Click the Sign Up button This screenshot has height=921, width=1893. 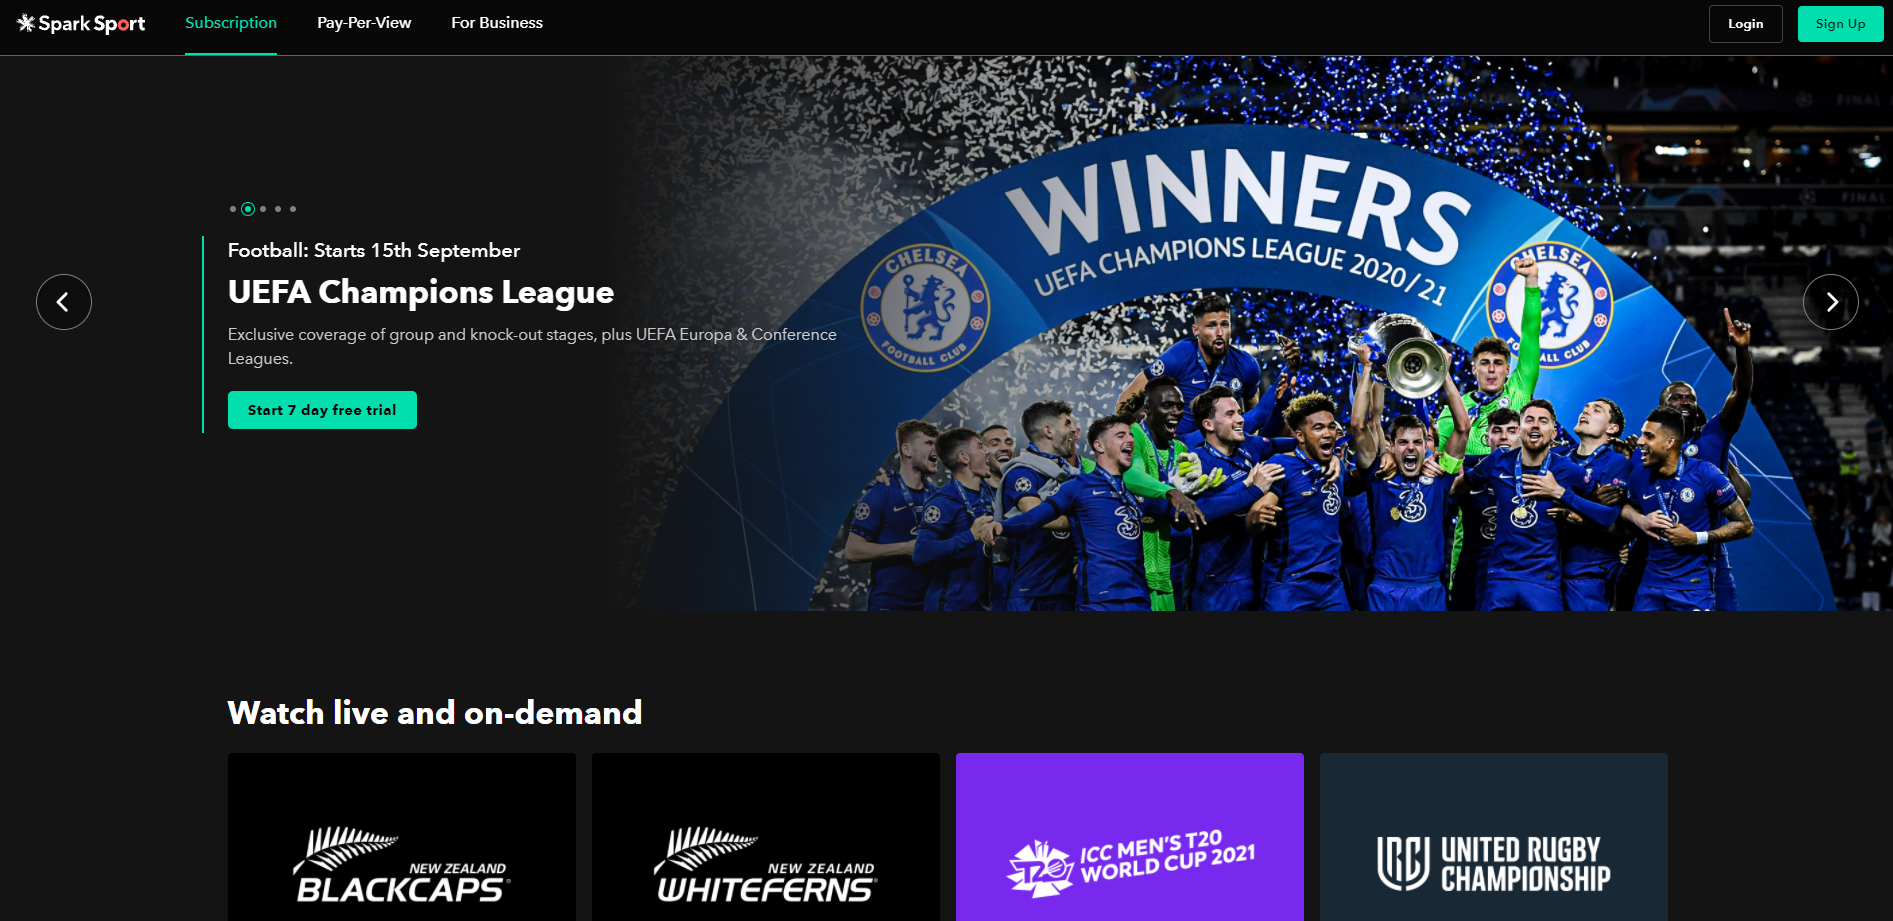pos(1840,24)
